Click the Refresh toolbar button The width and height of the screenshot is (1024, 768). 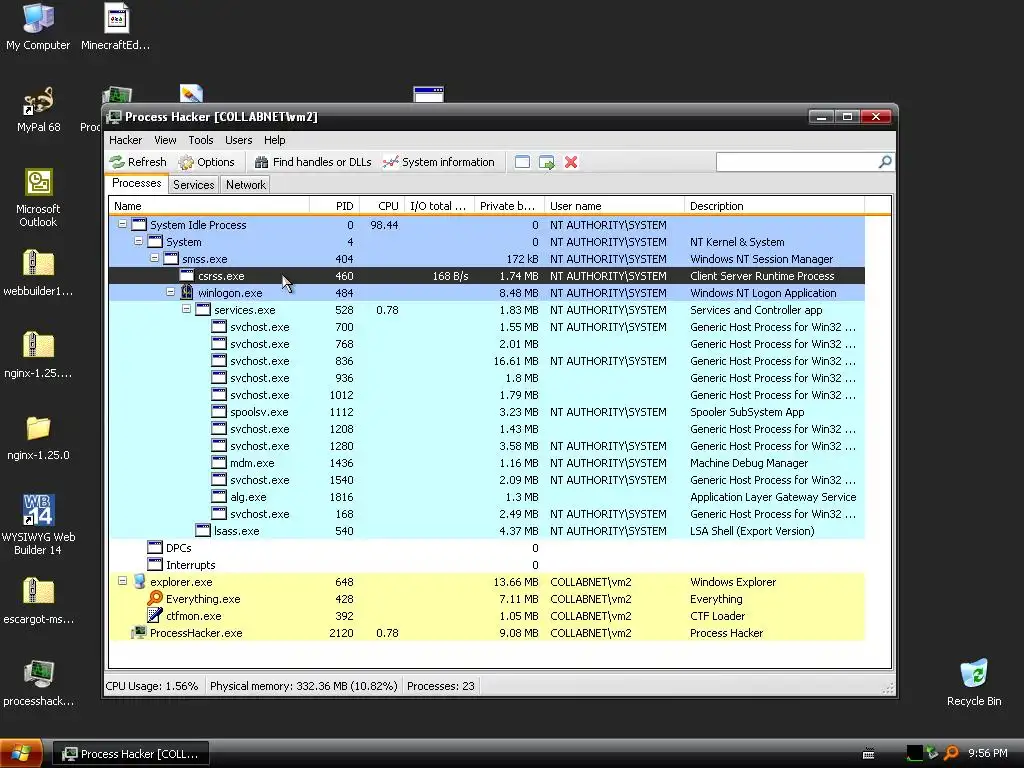coord(138,162)
